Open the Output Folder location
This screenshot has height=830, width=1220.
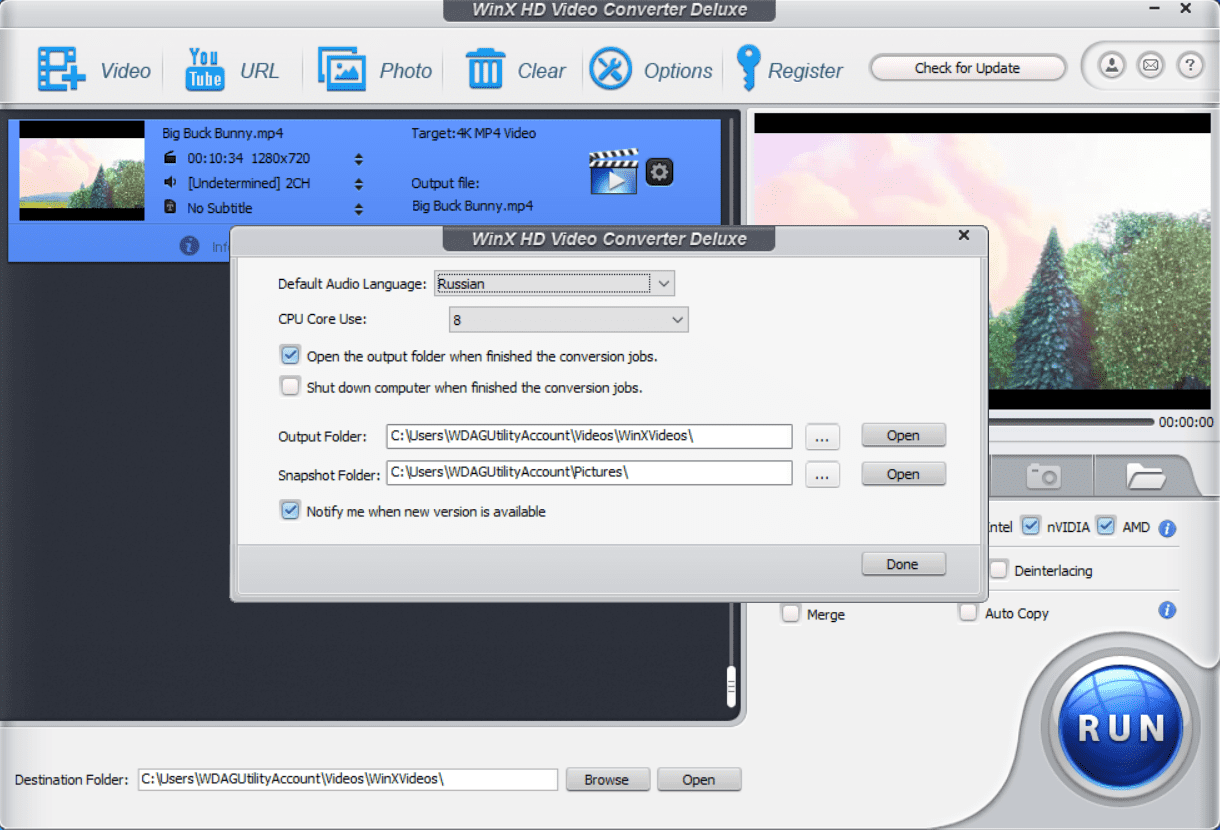pyautogui.click(x=903, y=435)
